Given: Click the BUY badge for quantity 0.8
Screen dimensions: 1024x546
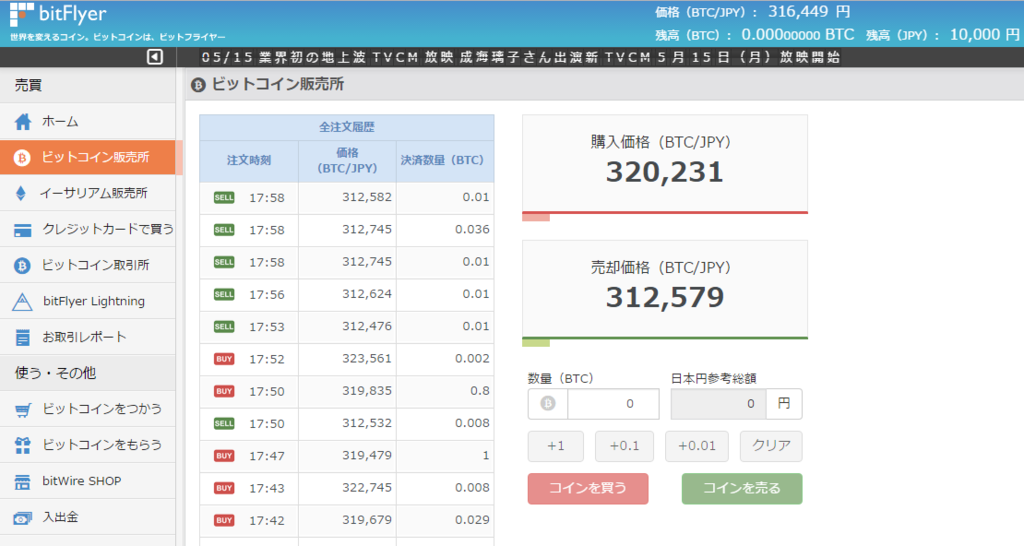Looking at the screenshot, I should tap(224, 391).
